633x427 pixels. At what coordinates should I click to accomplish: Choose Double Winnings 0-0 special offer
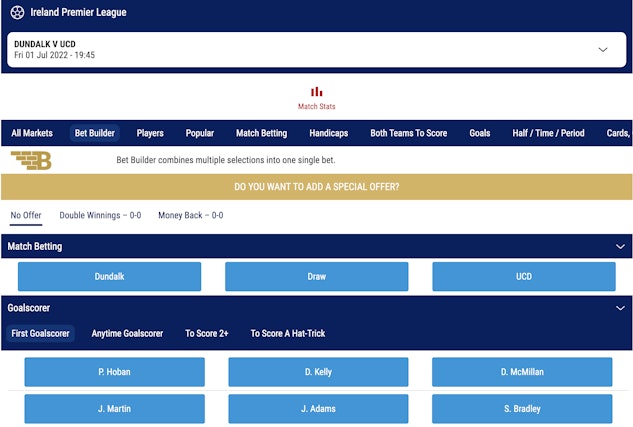pyautogui.click(x=100, y=215)
